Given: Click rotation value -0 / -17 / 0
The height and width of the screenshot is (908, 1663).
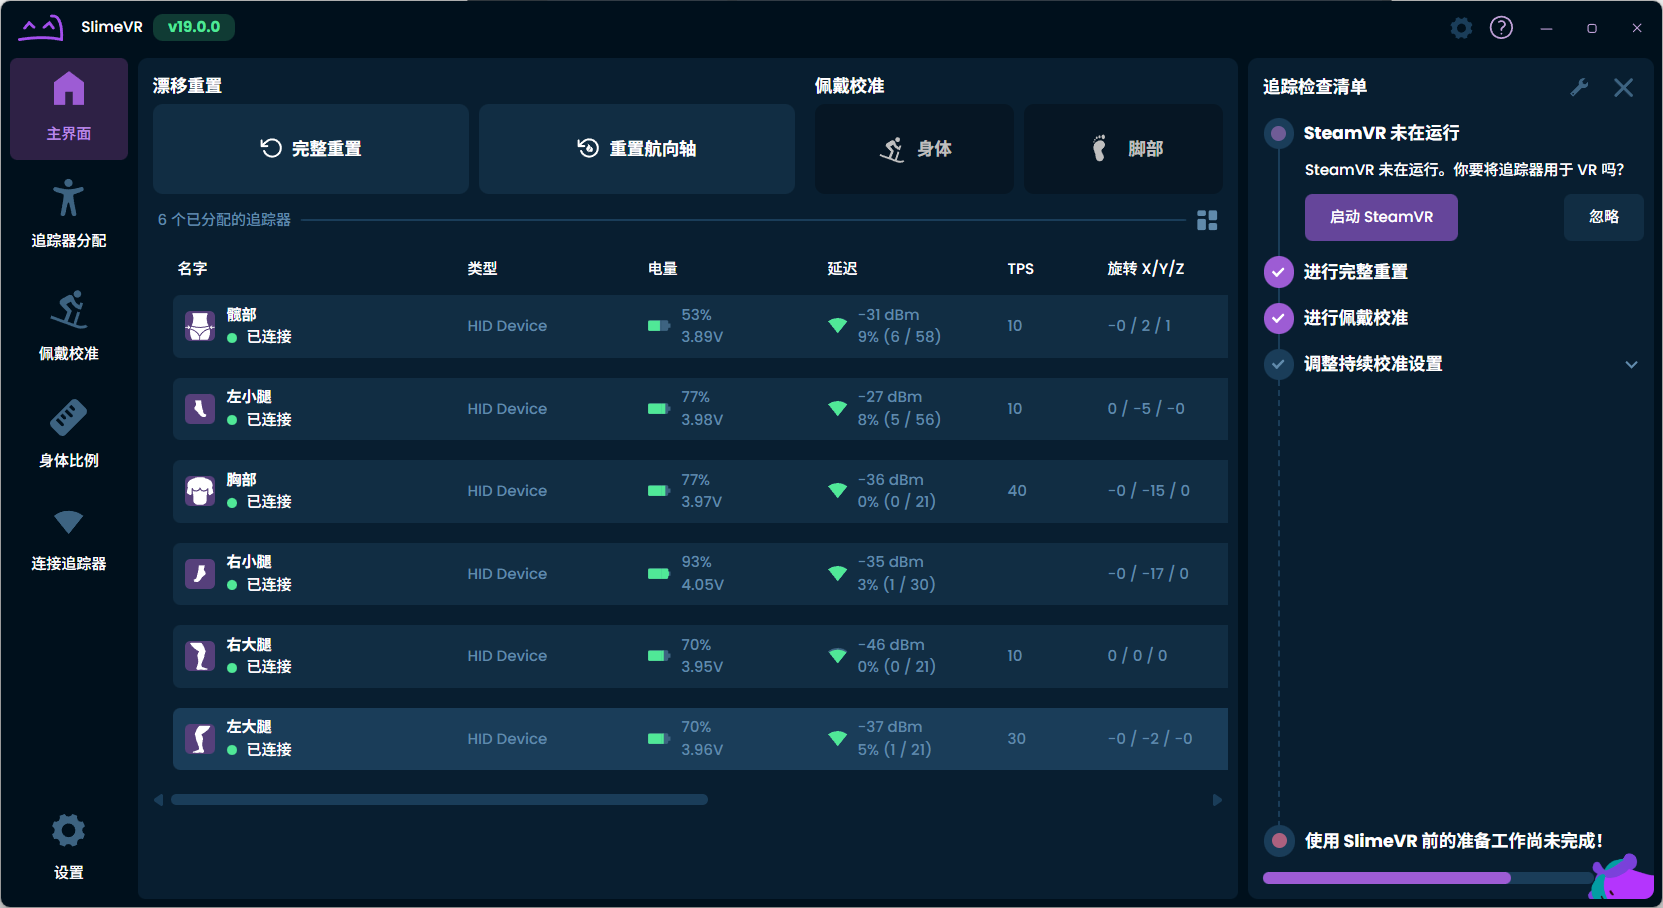Looking at the screenshot, I should point(1148,574).
